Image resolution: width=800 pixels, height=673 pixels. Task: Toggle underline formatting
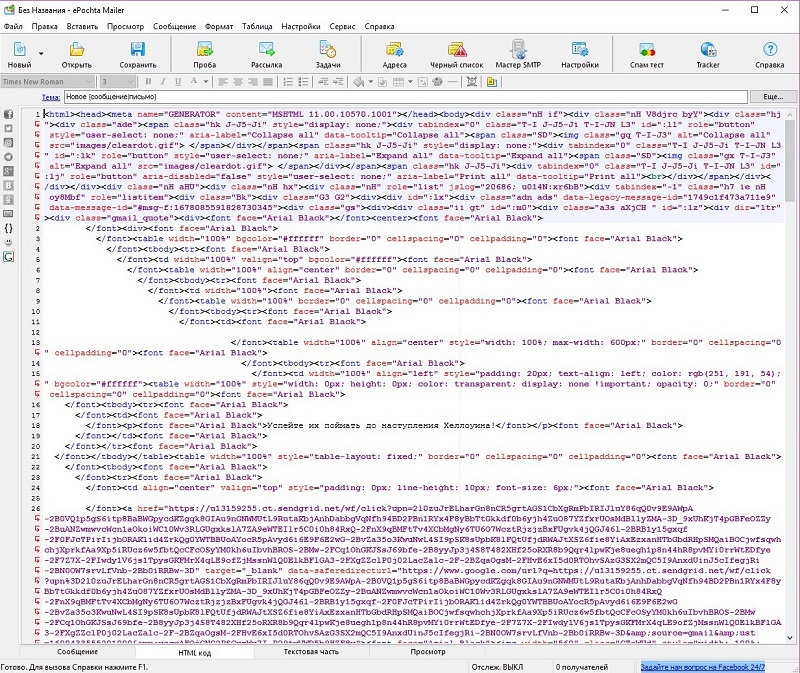(178, 82)
